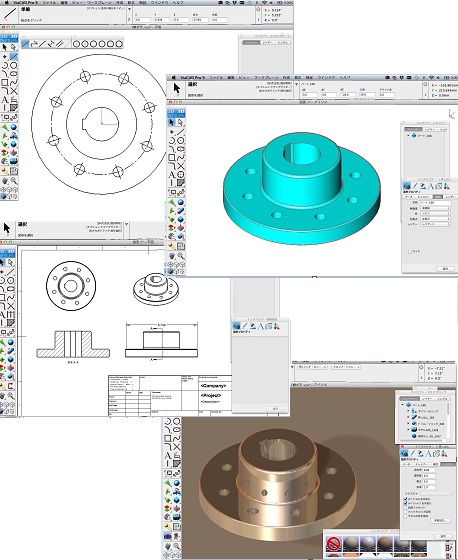Click the X coordinate input field in the 2D sketch window
458x560 pixels.
[x=142, y=20]
